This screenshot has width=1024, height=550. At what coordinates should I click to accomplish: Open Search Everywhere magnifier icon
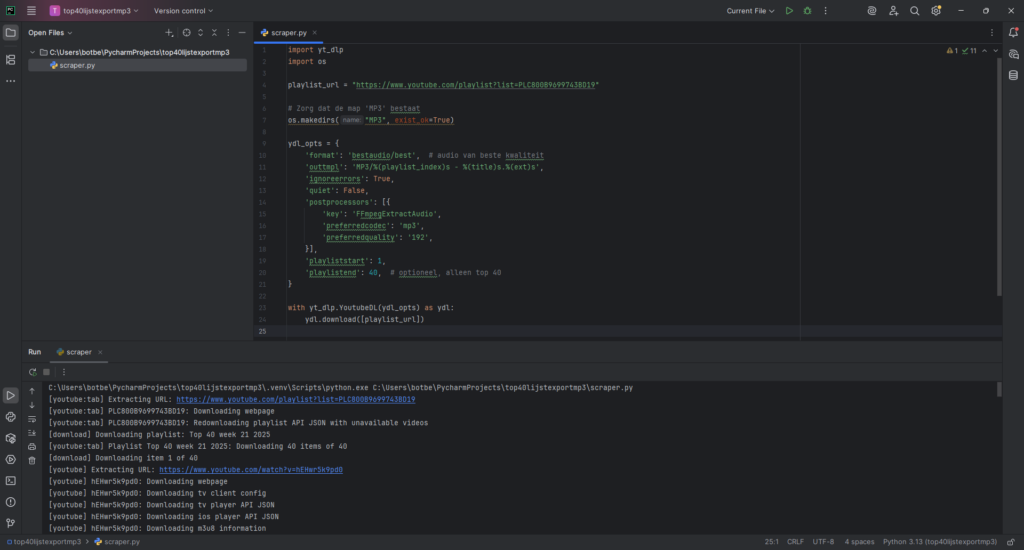(x=914, y=11)
